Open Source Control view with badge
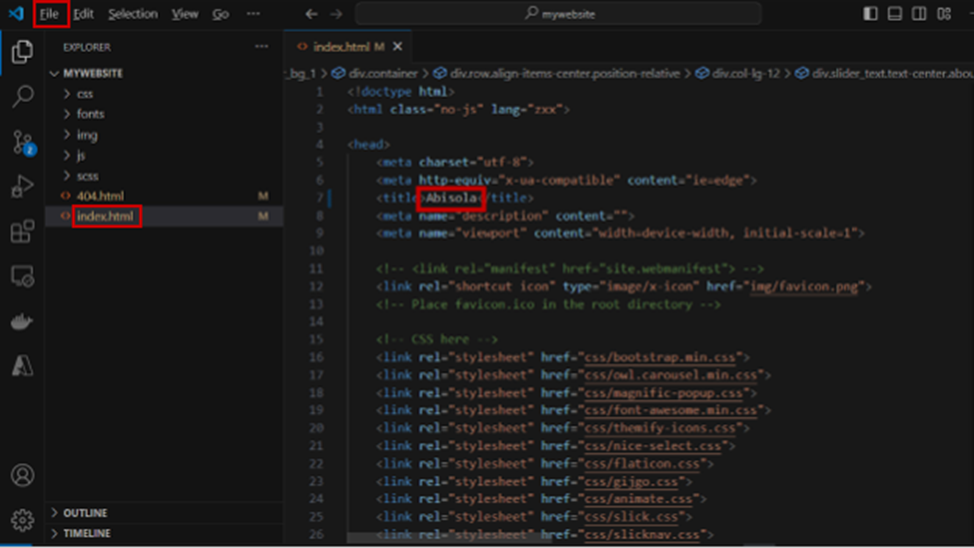Screen dimensions: 974x548 coord(22,142)
